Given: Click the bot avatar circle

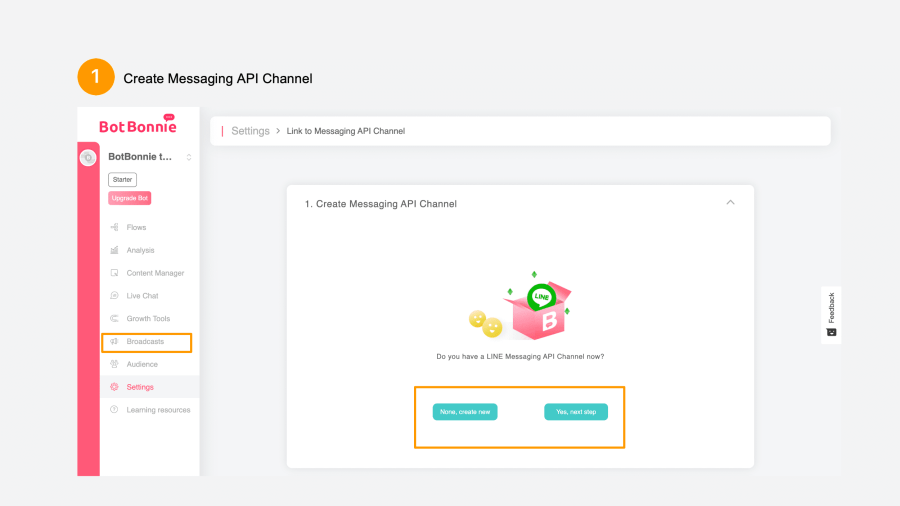Looking at the screenshot, I should coord(88,157).
